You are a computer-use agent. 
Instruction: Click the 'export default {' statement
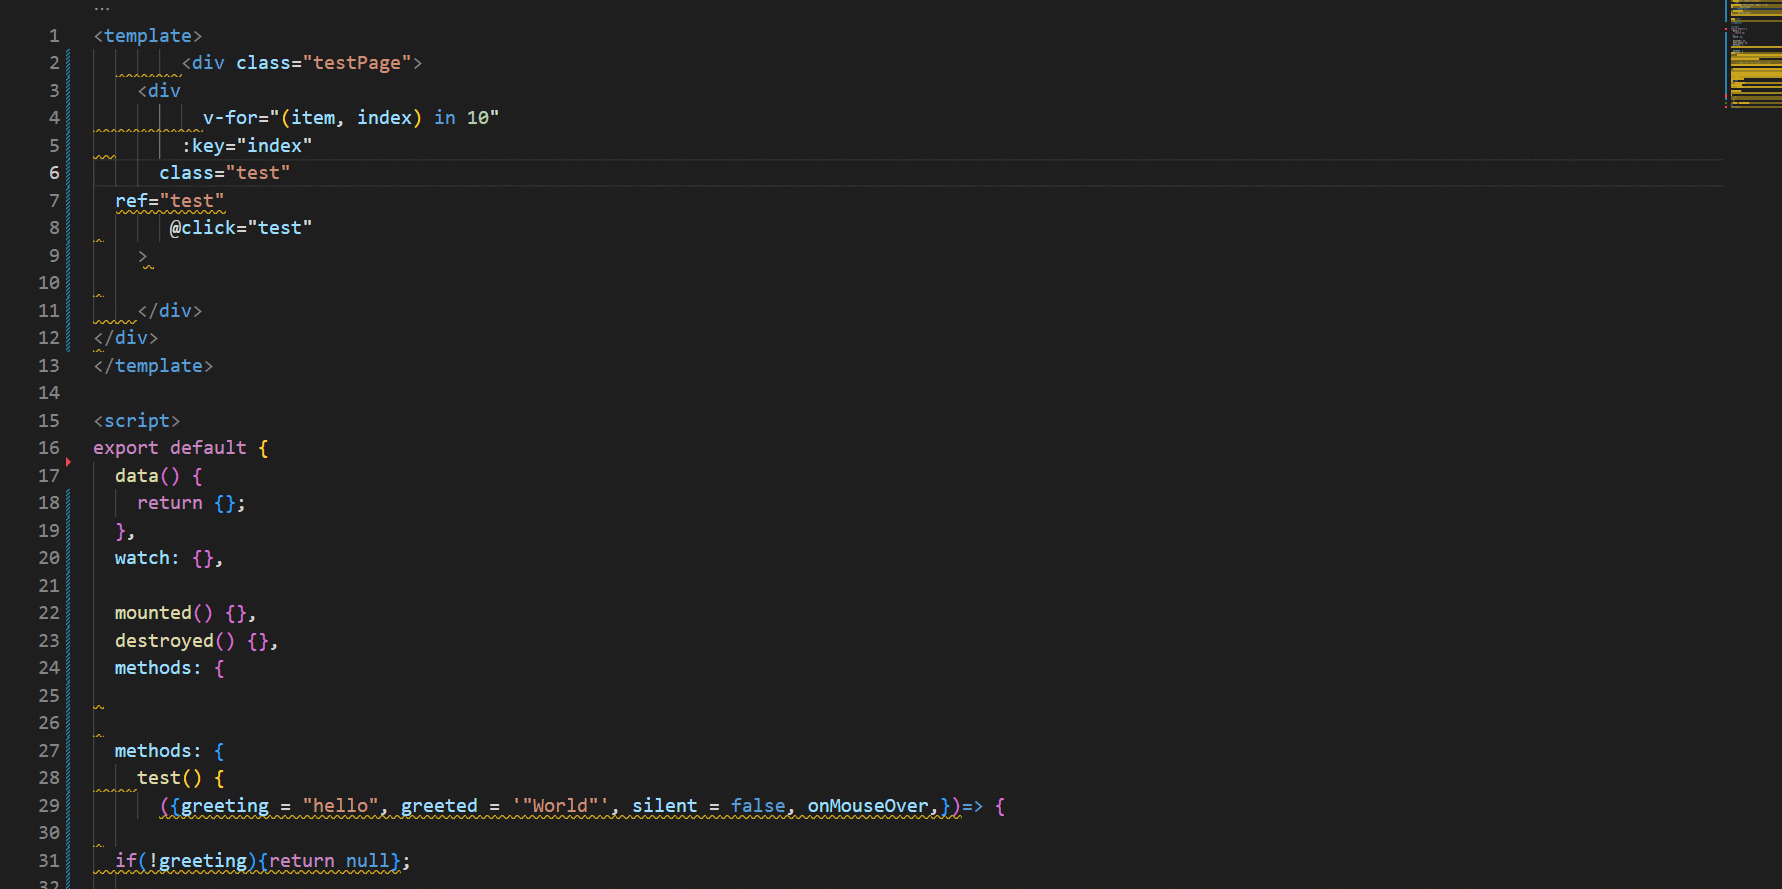coord(181,448)
